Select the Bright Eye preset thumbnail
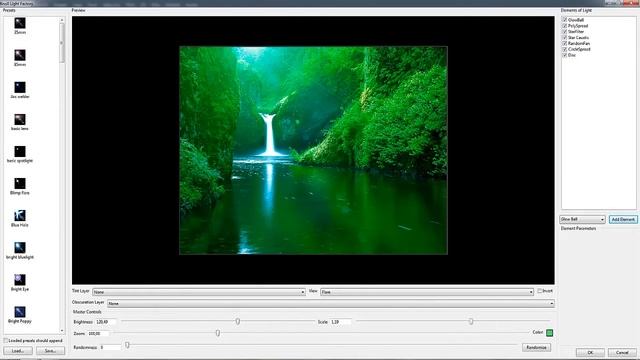 click(x=20, y=280)
